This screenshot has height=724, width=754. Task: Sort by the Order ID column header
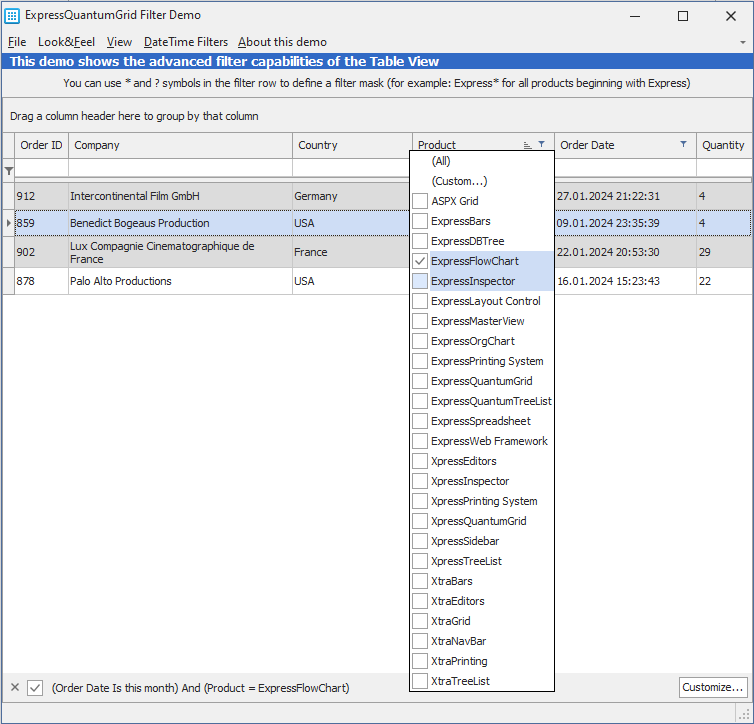(x=41, y=145)
